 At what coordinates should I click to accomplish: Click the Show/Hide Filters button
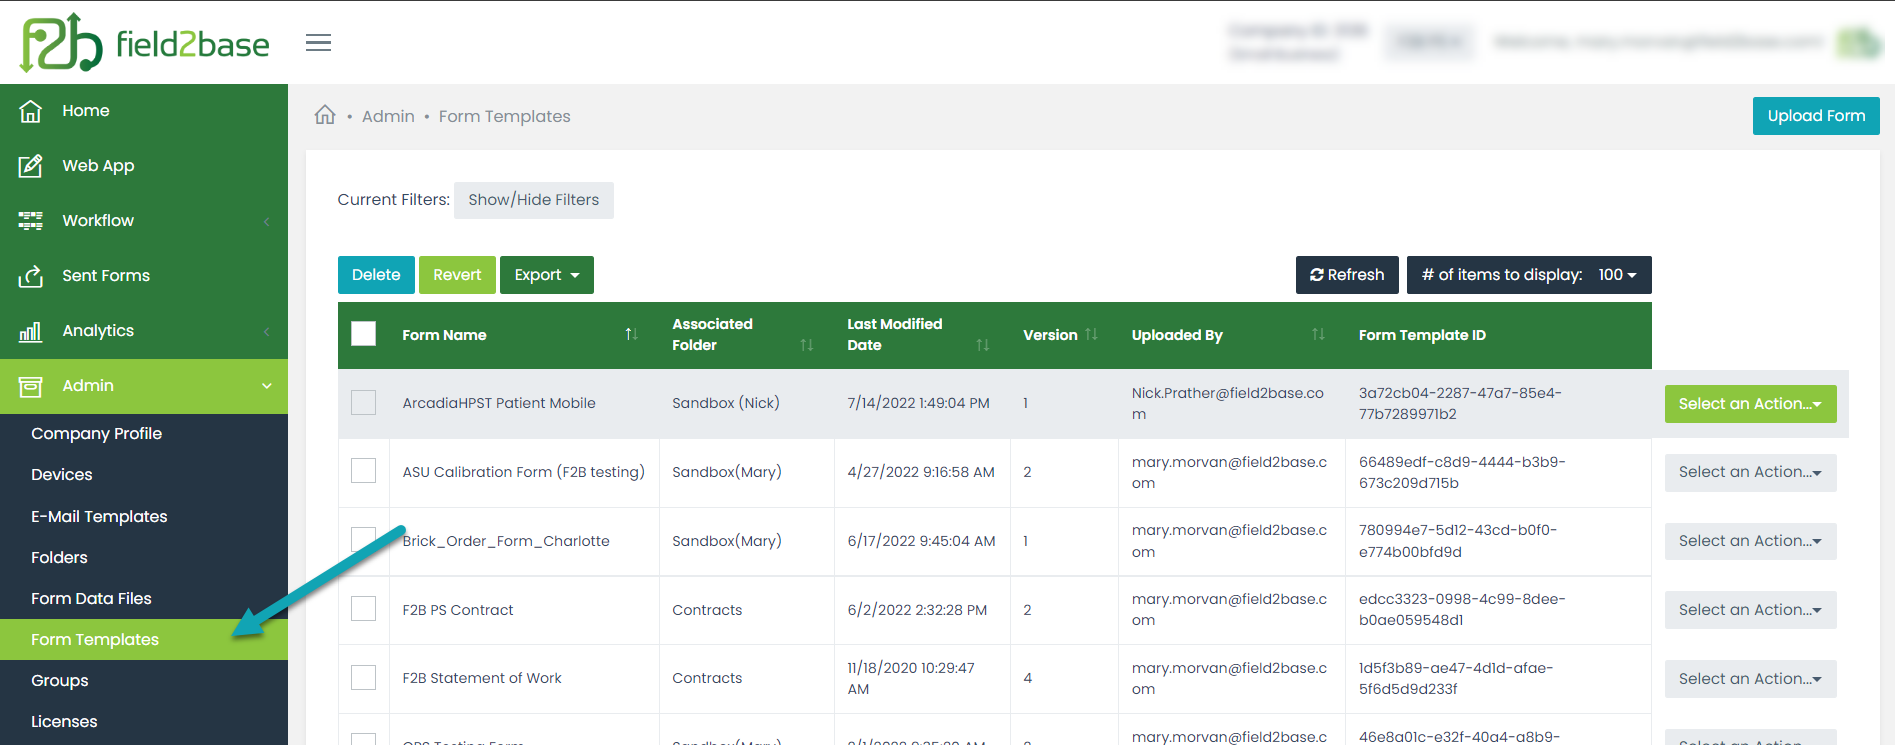tap(534, 200)
